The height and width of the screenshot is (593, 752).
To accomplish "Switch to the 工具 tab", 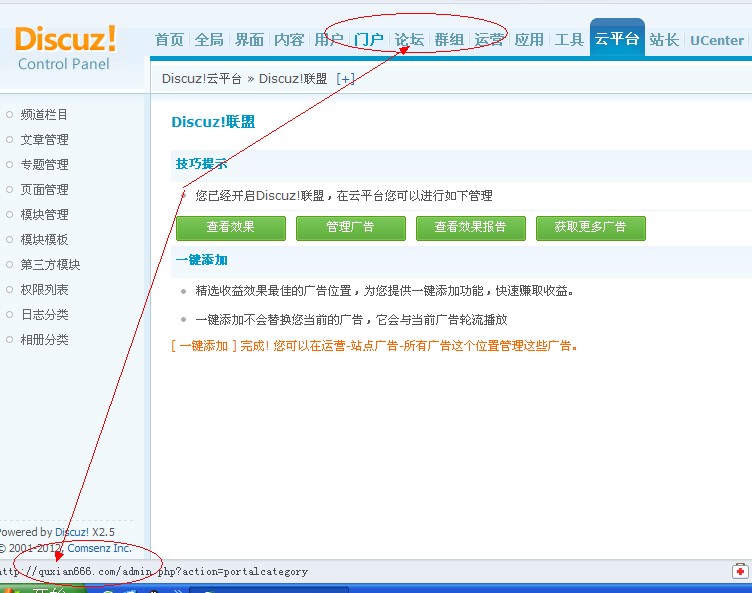I will tap(569, 40).
